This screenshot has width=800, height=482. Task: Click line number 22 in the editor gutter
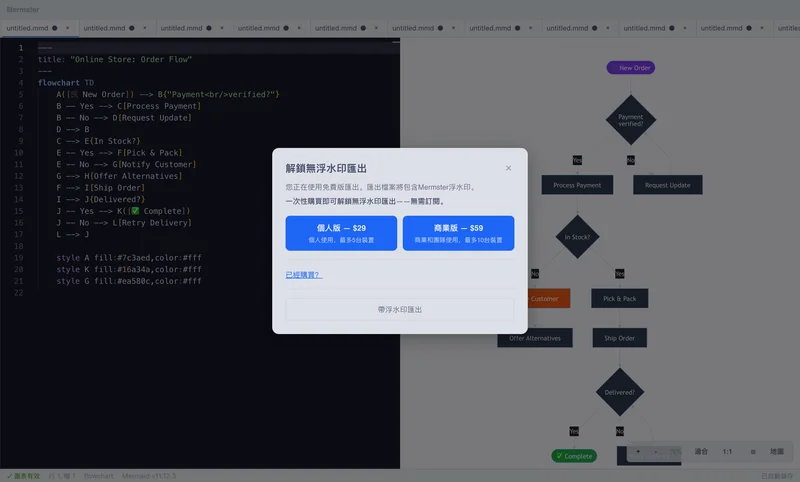coord(19,293)
